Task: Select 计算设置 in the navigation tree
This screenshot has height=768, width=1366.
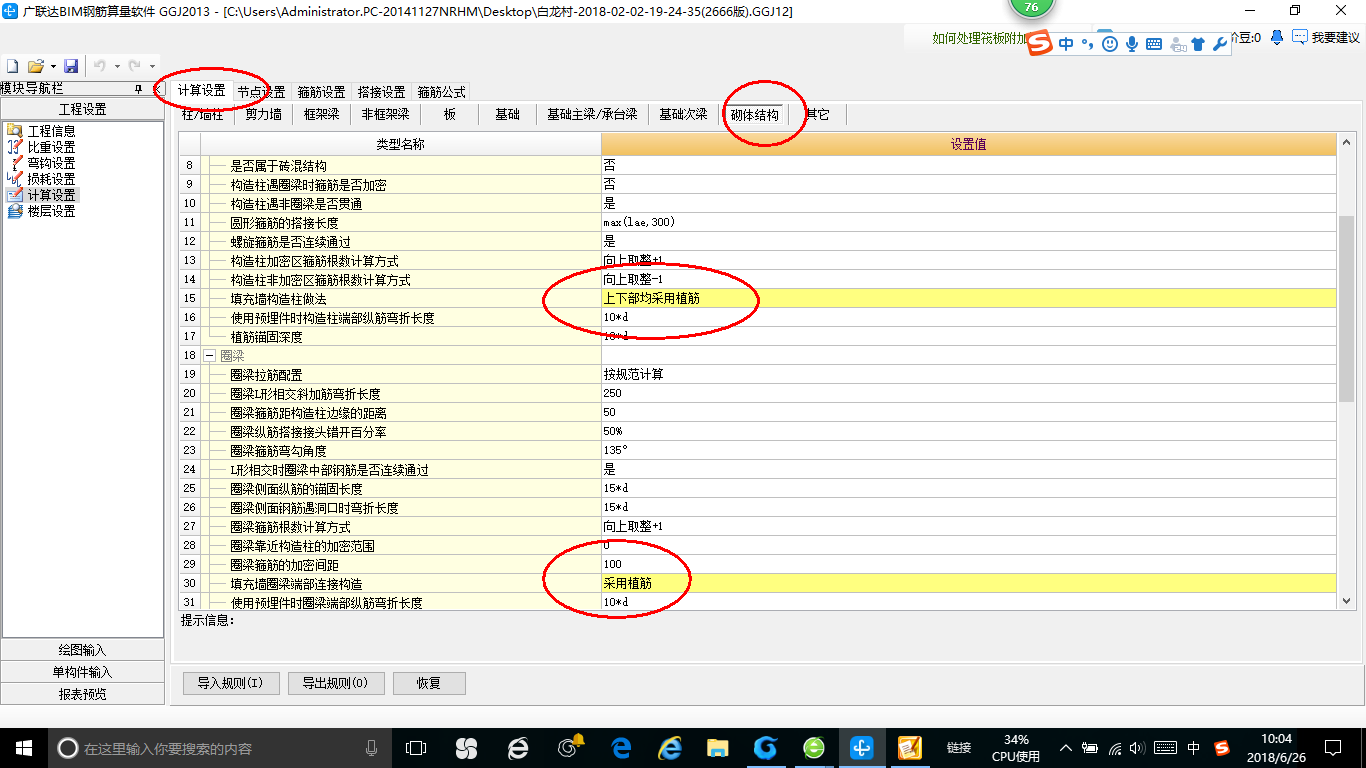Action: [51, 195]
